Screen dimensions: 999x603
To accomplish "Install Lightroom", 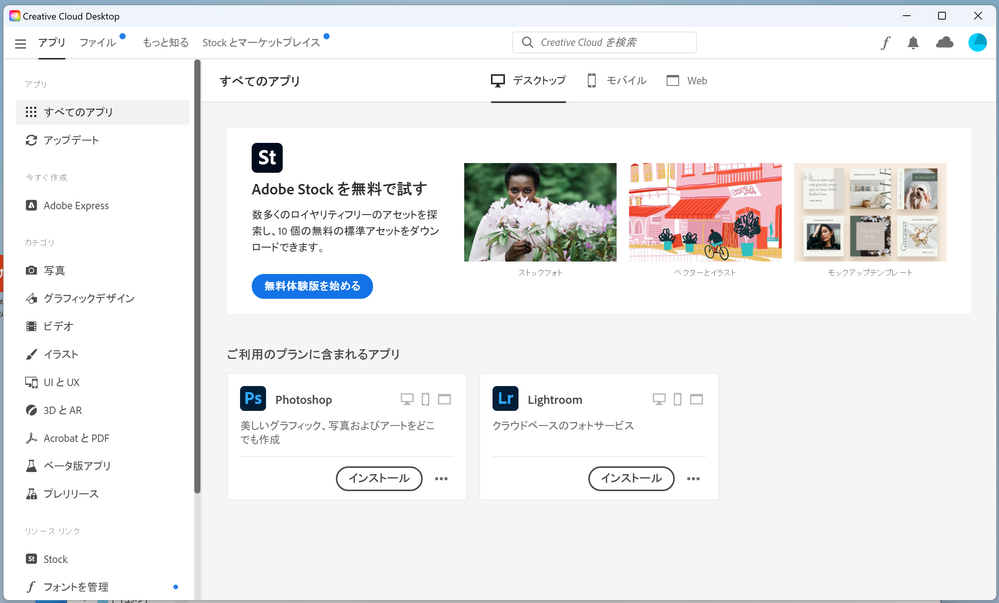I will click(631, 479).
